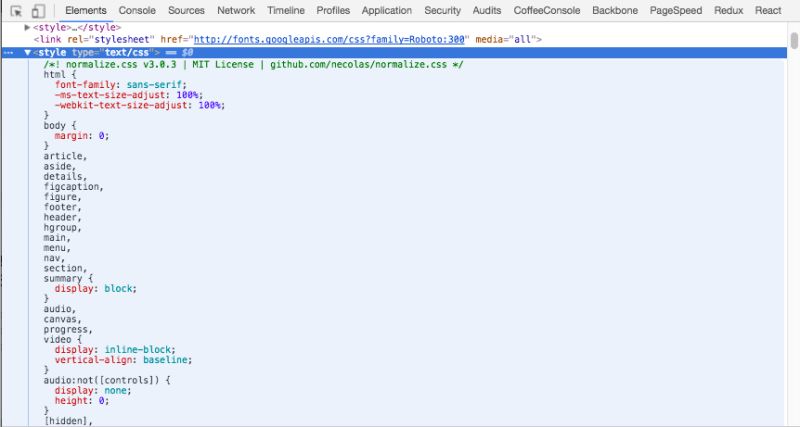Screen dimensions: 800x427
Task: Open the Timeline tab
Action: click(286, 10)
